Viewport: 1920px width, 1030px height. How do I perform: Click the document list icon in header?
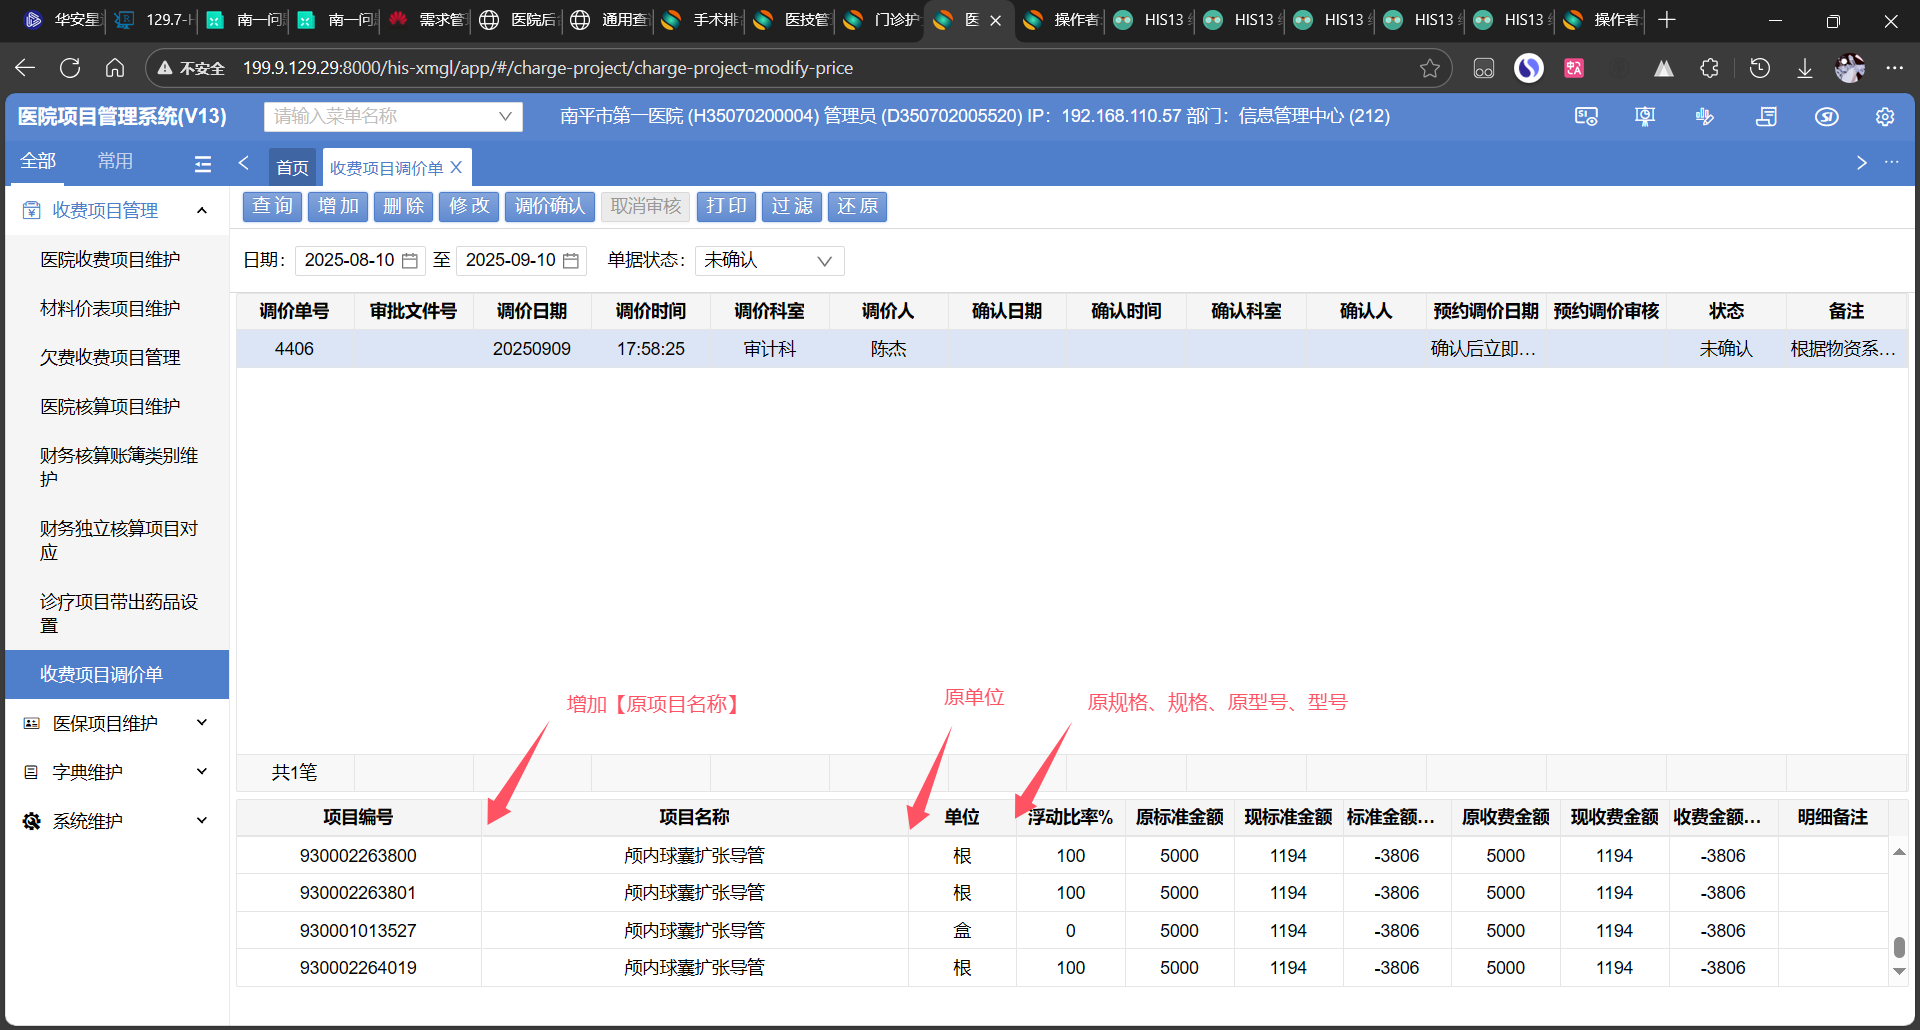point(1767,117)
